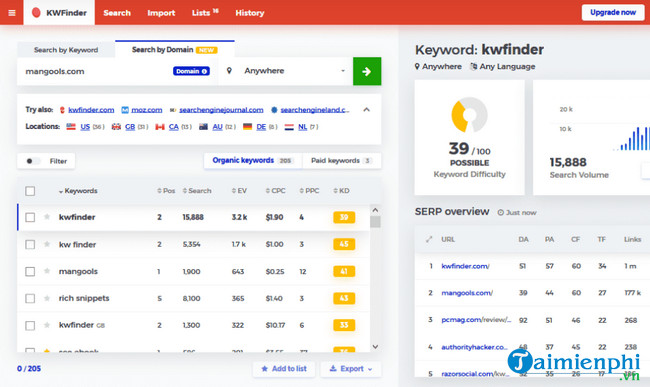Sort by Pos column
Viewport: 650px width, 387px height.
166,191
